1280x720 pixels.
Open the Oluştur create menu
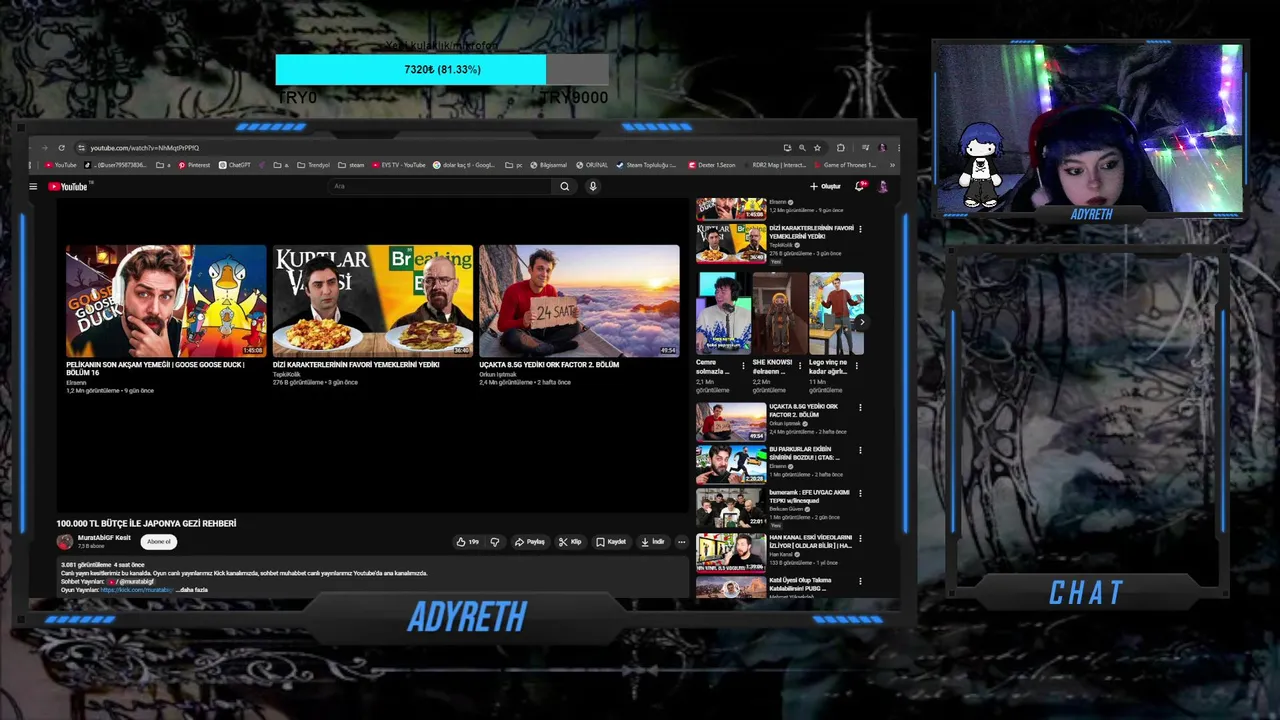click(825, 186)
